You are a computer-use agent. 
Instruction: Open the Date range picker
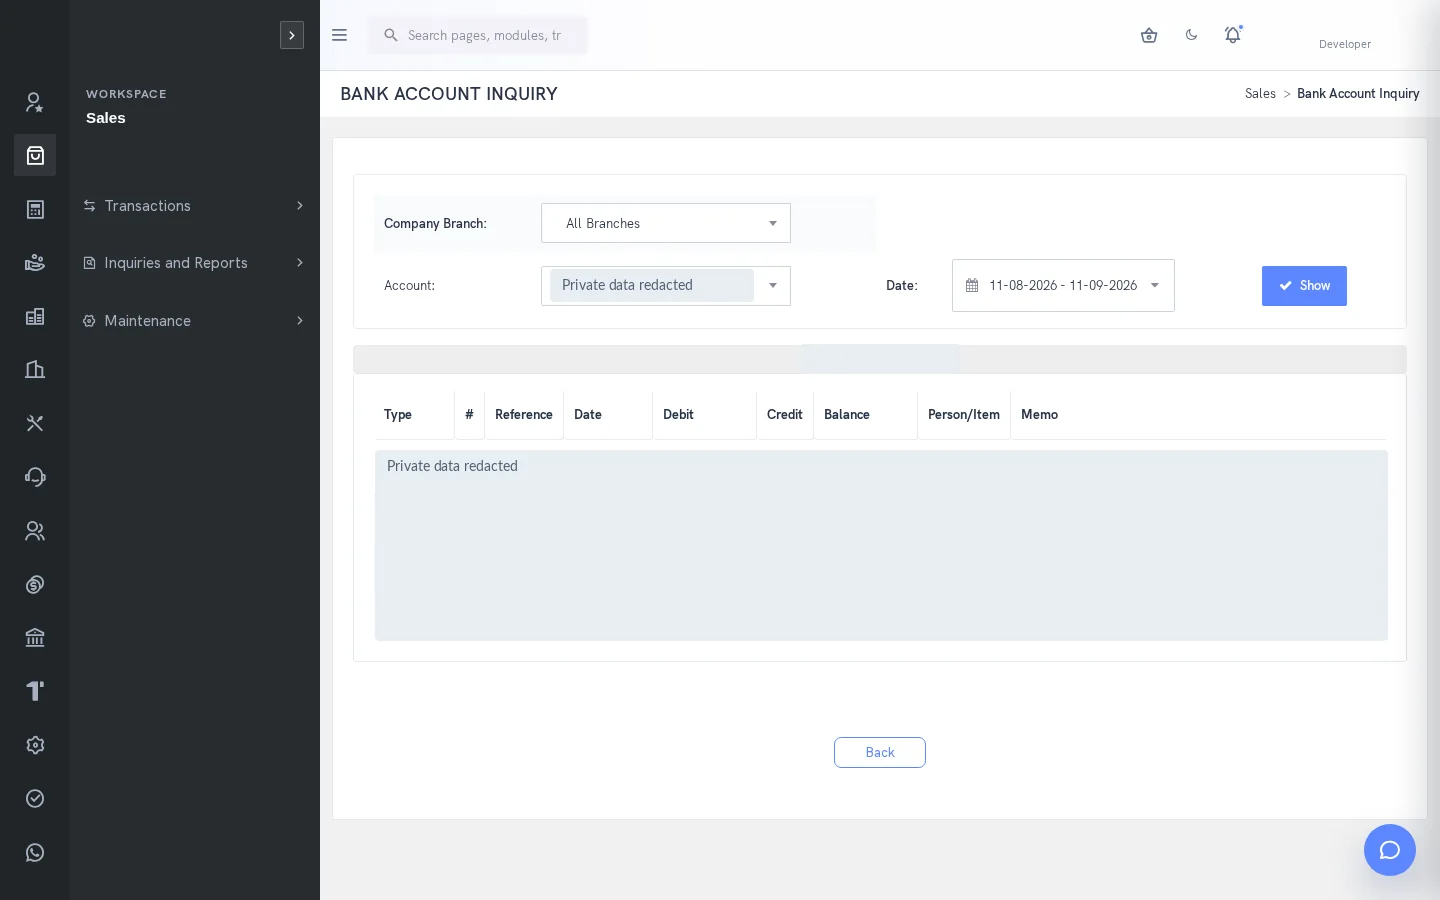click(1063, 286)
